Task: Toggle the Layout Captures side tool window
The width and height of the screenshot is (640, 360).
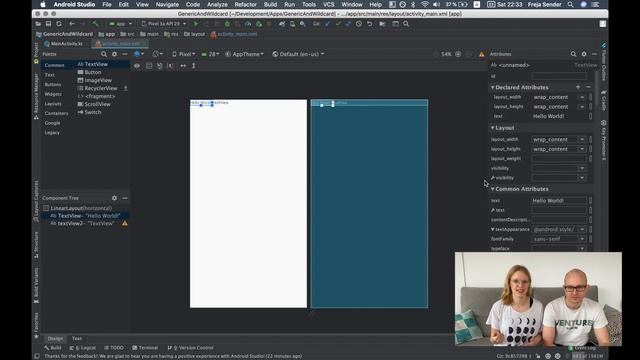Action: click(36, 201)
